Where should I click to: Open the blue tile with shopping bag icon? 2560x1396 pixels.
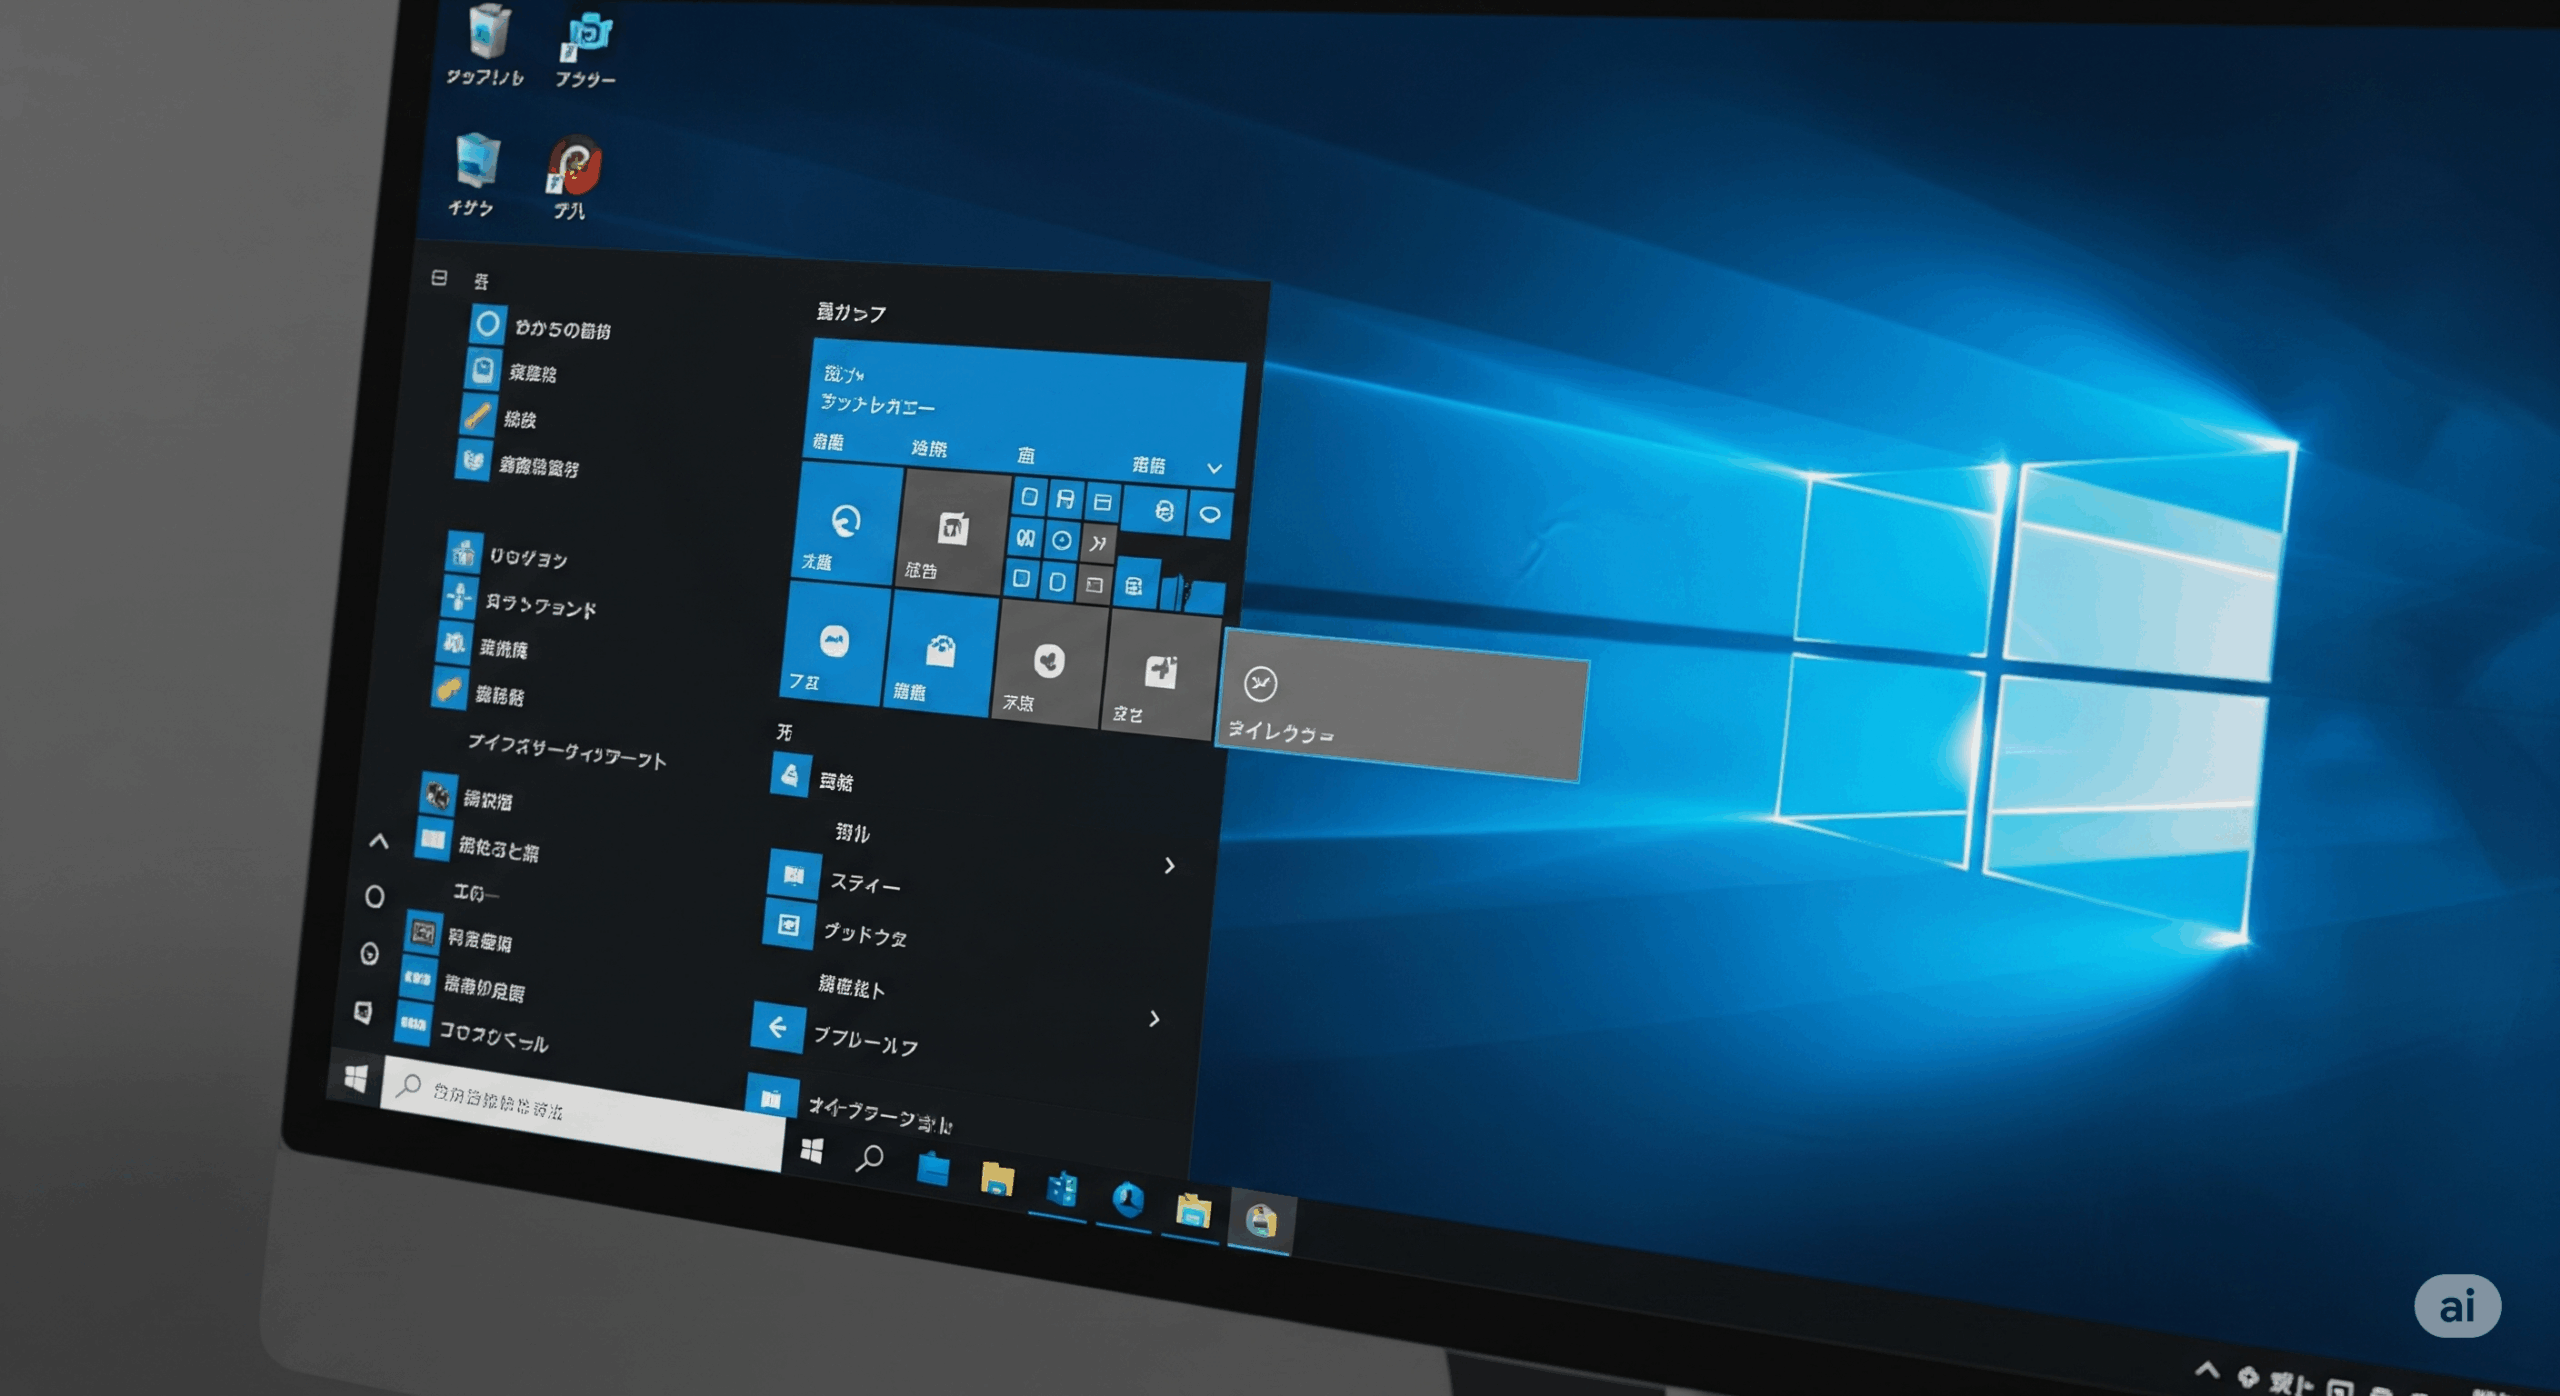(x=939, y=654)
